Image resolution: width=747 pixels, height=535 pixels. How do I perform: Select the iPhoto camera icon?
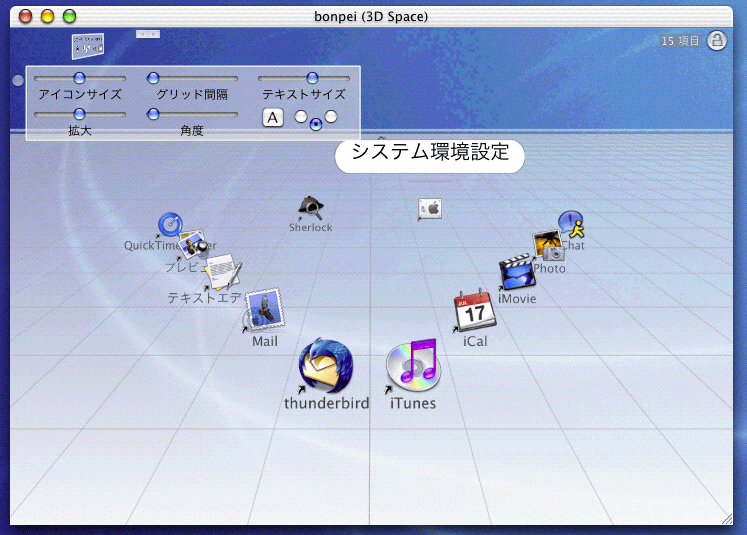pyautogui.click(x=548, y=245)
